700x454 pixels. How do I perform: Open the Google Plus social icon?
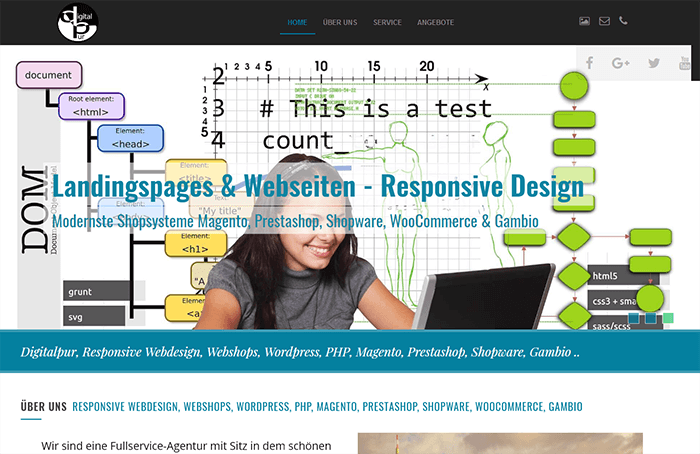[621, 63]
